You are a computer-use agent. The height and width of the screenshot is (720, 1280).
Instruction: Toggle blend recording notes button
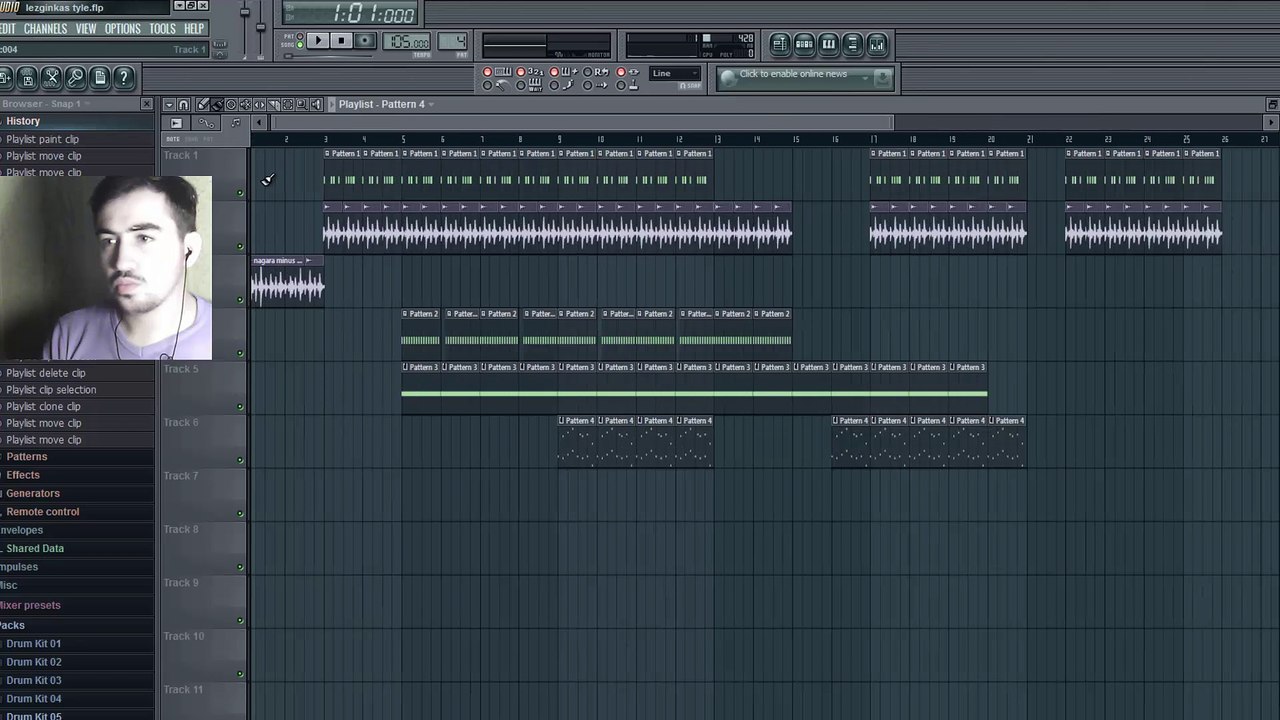(x=554, y=72)
